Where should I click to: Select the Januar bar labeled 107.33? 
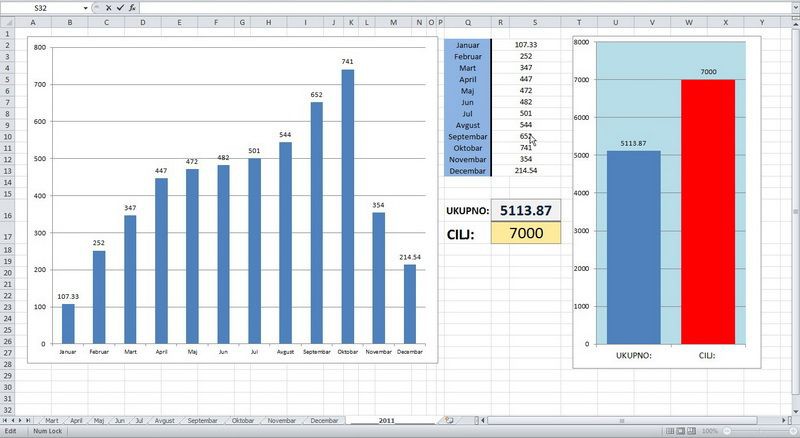(x=68, y=324)
